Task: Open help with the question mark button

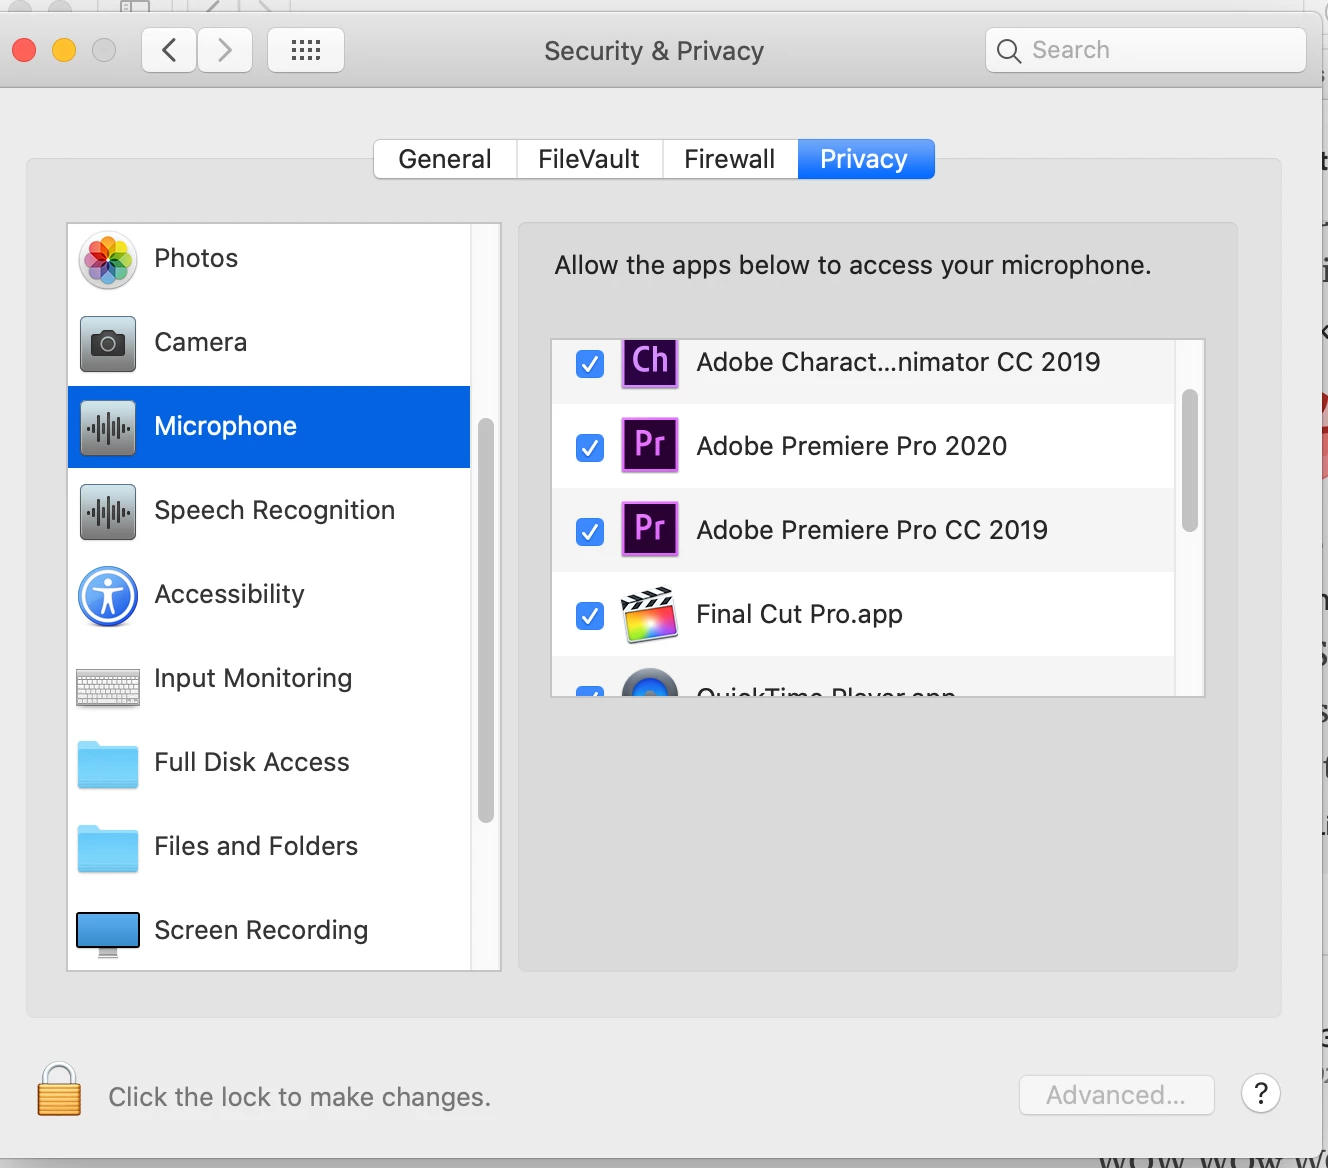Action: pos(1261,1094)
